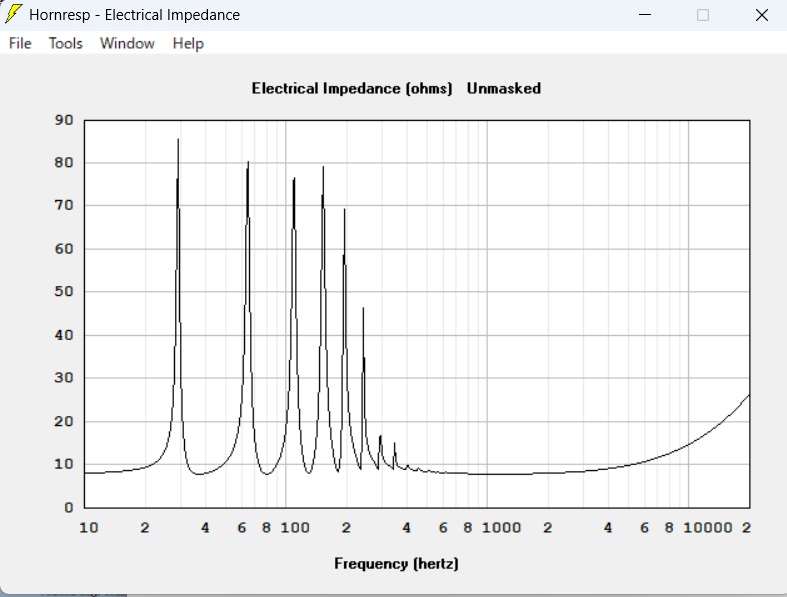Click the "Unmasked" label above the chart
The image size is (787, 597).
click(504, 88)
